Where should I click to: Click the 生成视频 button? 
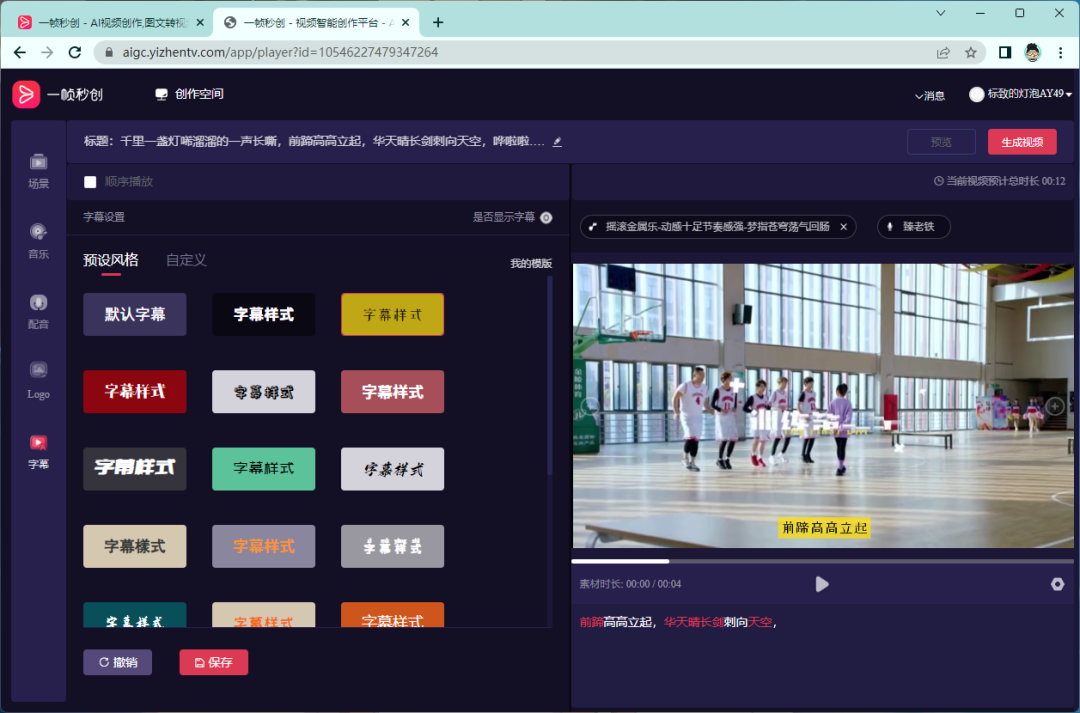click(x=1021, y=142)
